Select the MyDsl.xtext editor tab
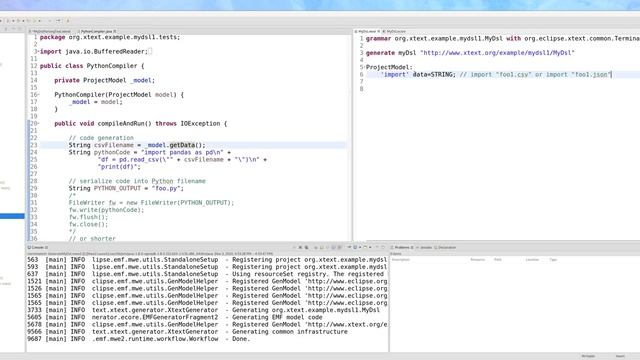 pos(367,31)
